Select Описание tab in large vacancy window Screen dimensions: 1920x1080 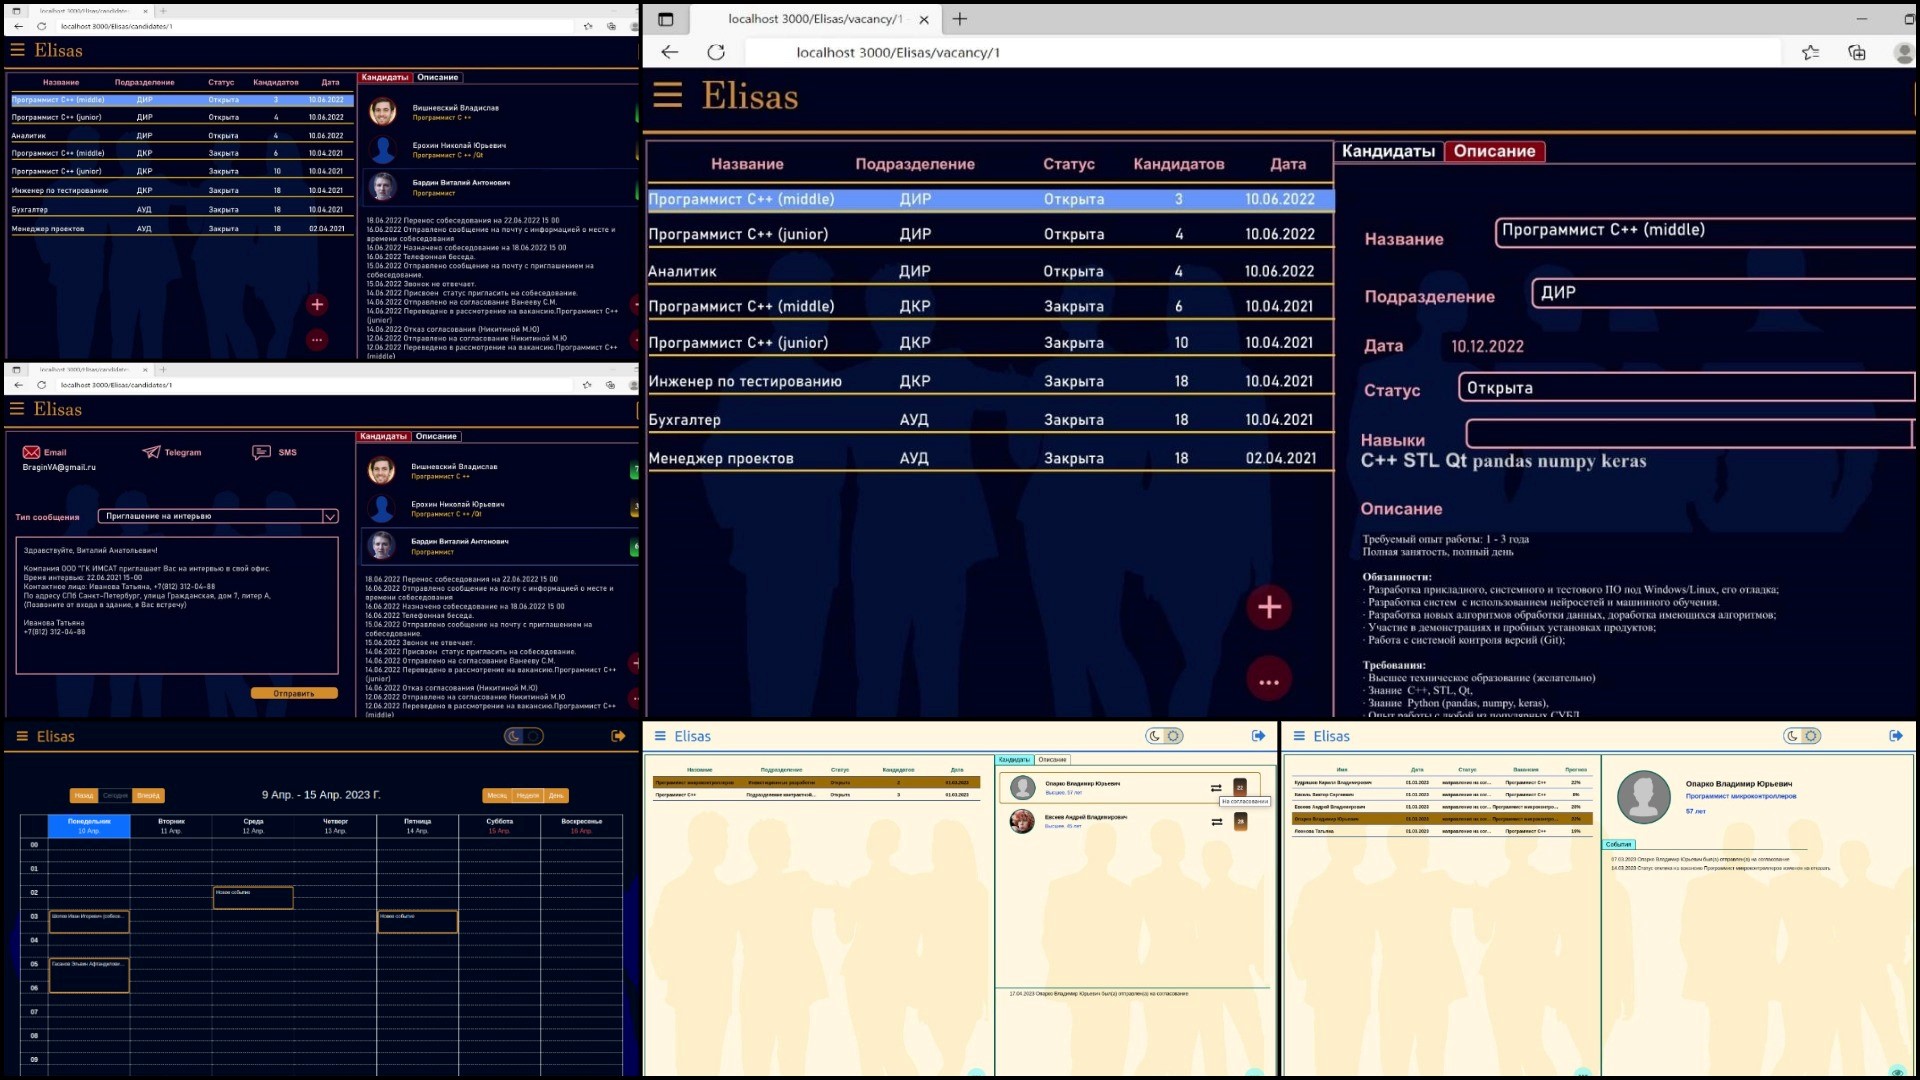coord(1494,151)
